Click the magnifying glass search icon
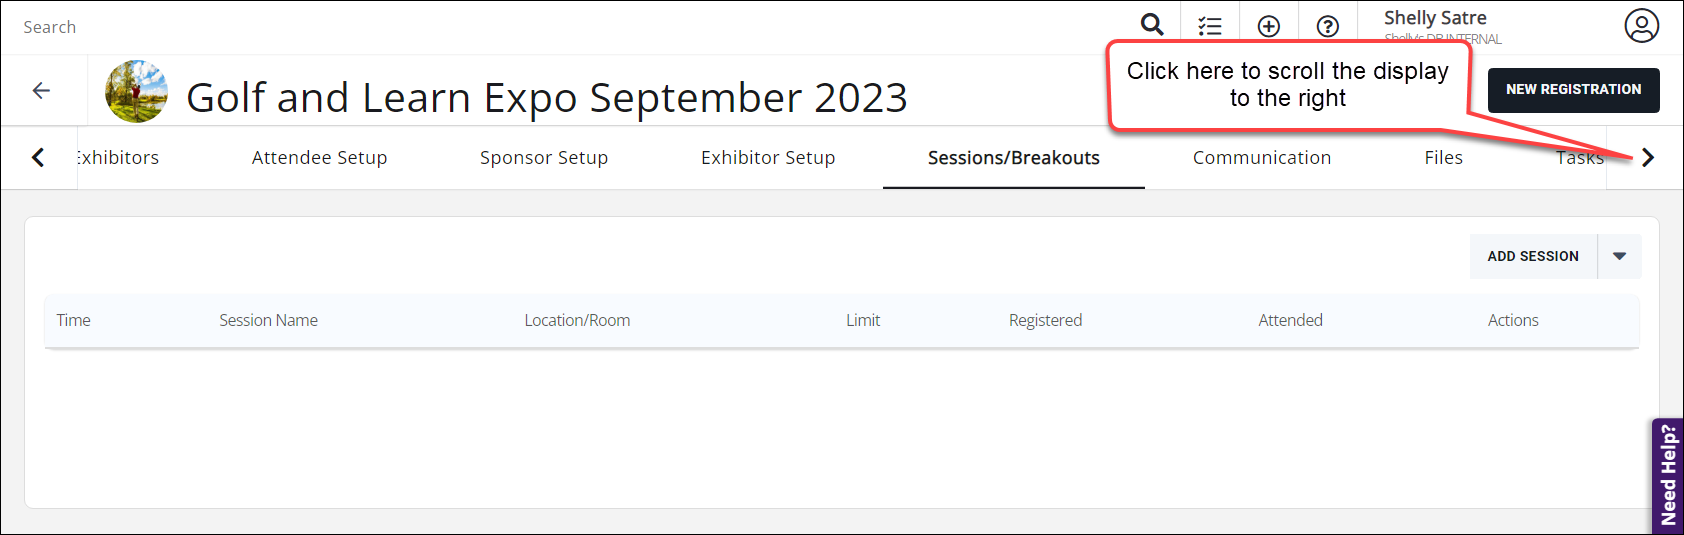This screenshot has width=1684, height=535. [1152, 25]
